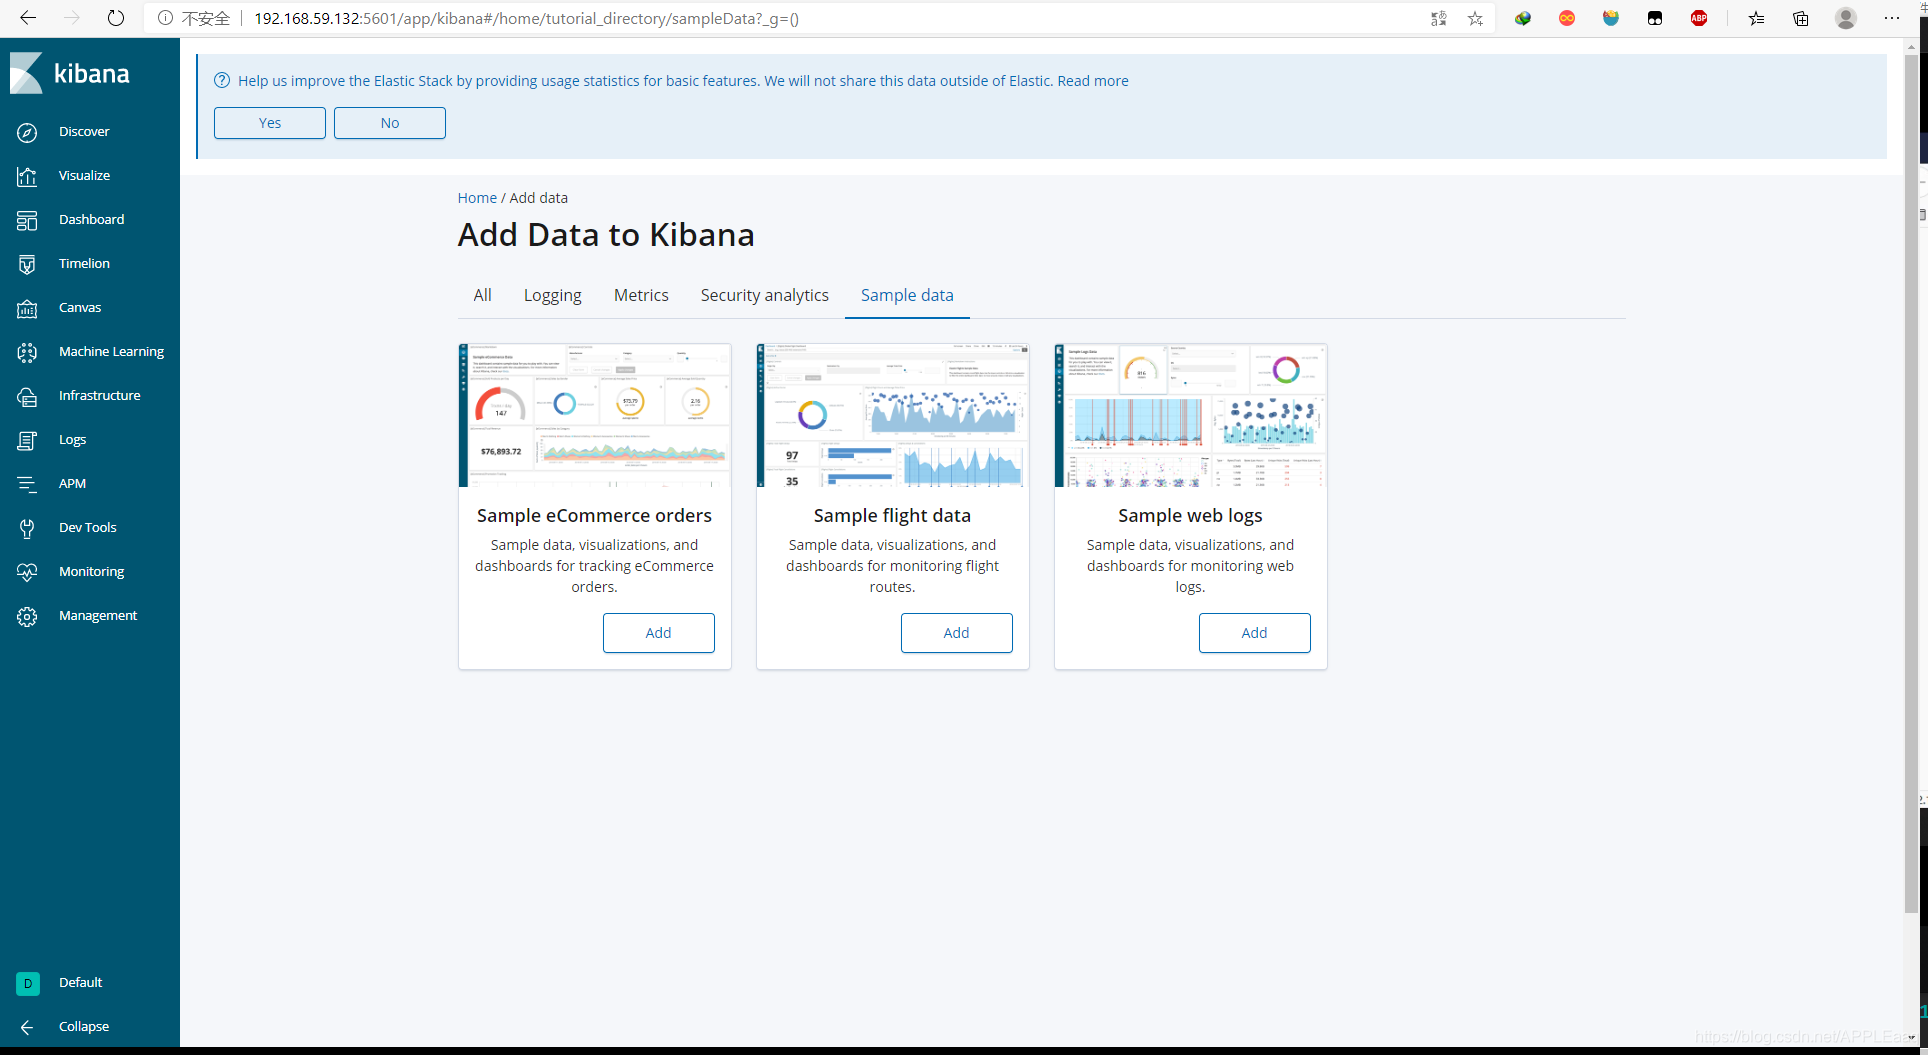
Task: Switch to the Logging tab
Action: pyautogui.click(x=552, y=295)
